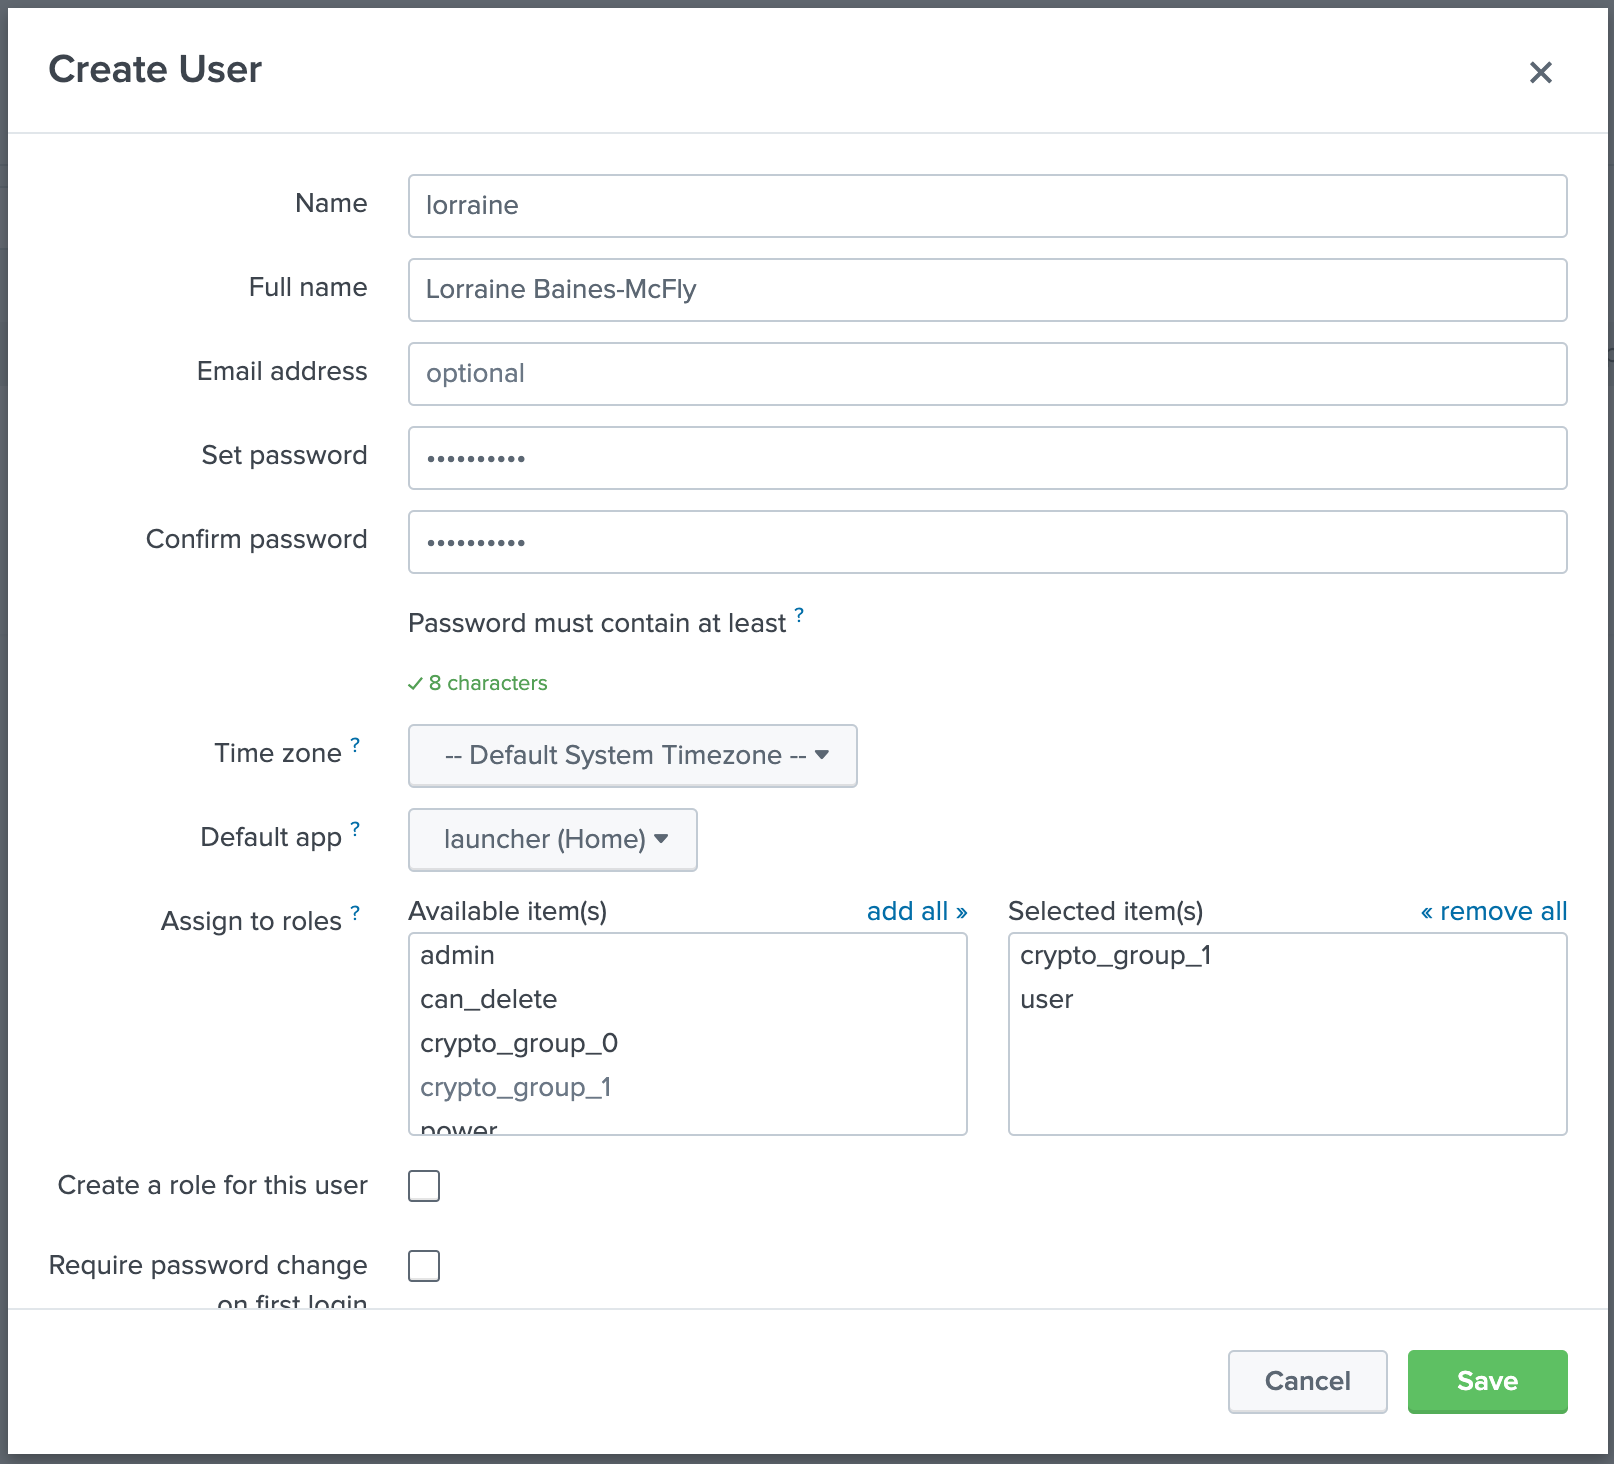Click the add all link

(x=916, y=911)
